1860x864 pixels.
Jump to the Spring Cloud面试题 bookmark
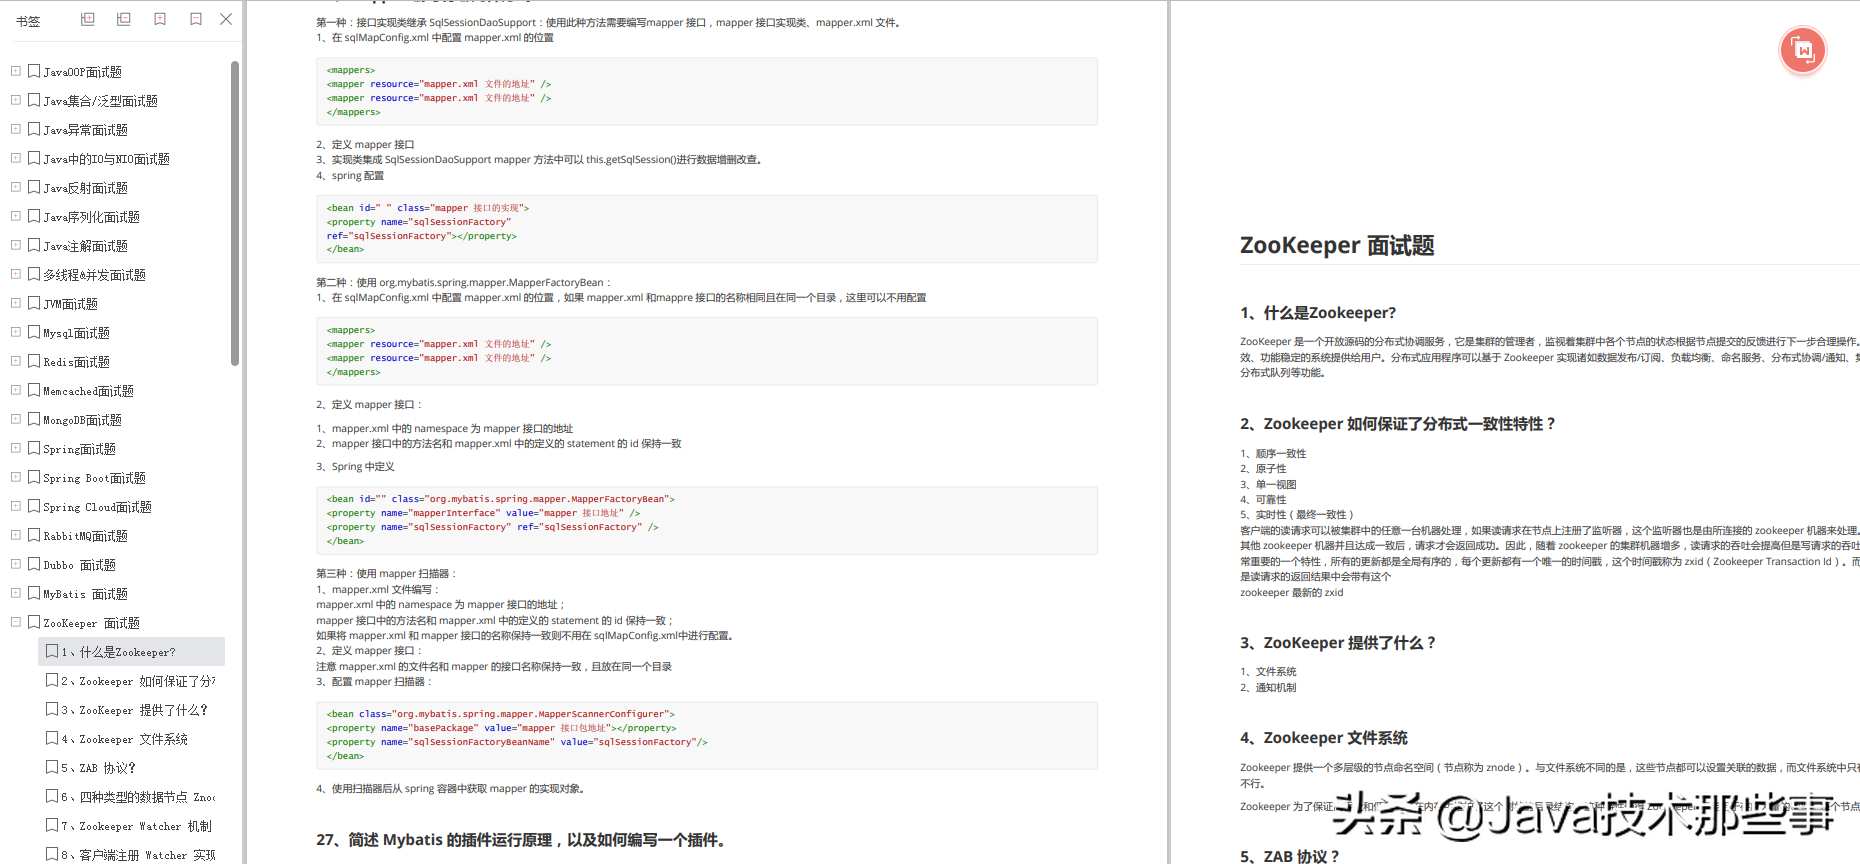97,507
